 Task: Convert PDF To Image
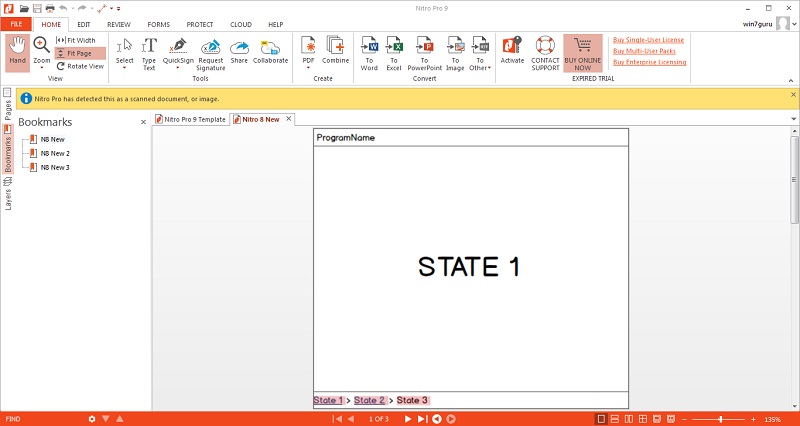pyautogui.click(x=455, y=53)
